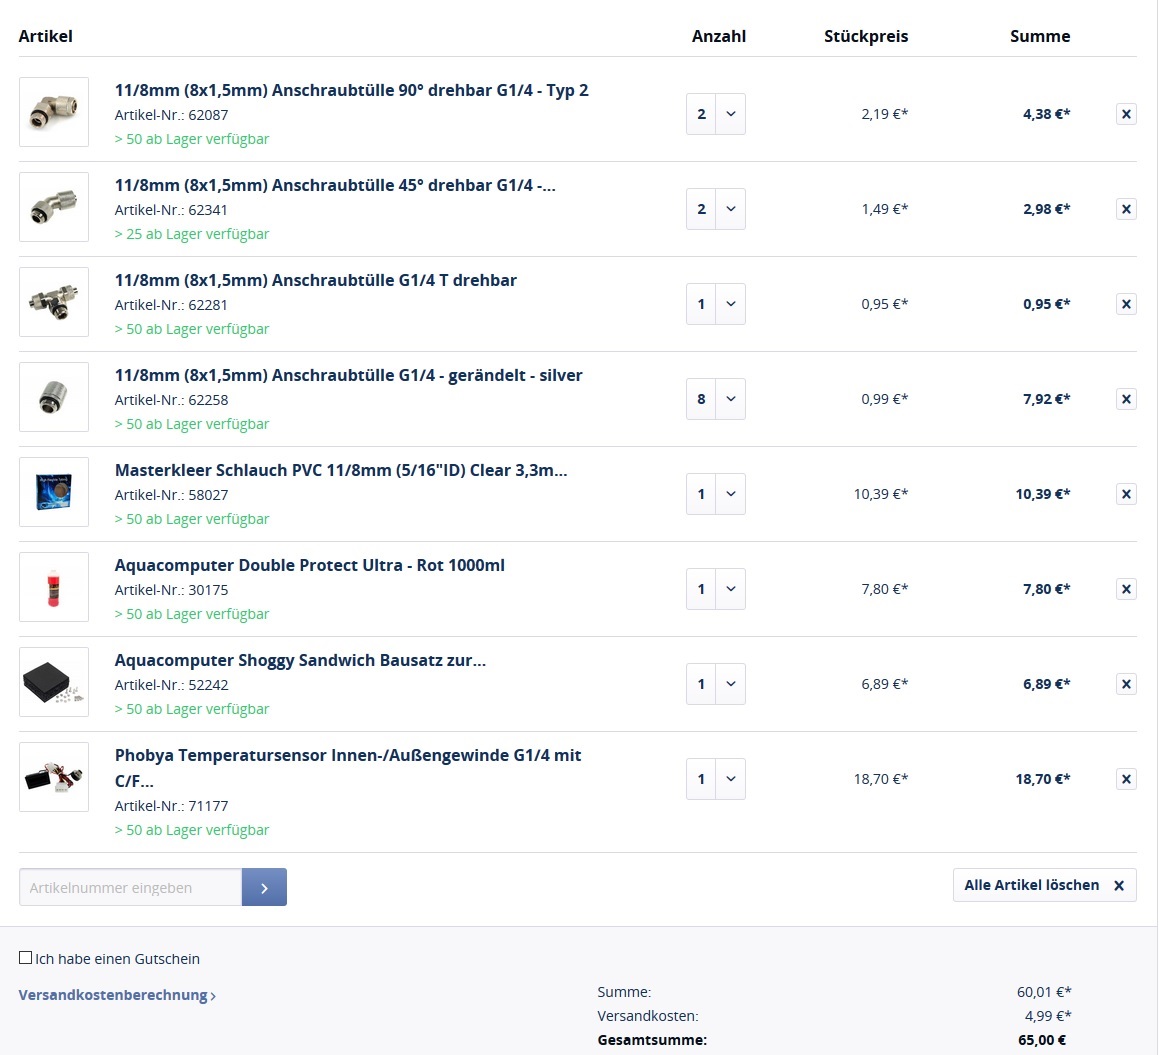
Task: Tick the 'Ich habe einen Gutschein' checkbox
Action: tap(26, 958)
